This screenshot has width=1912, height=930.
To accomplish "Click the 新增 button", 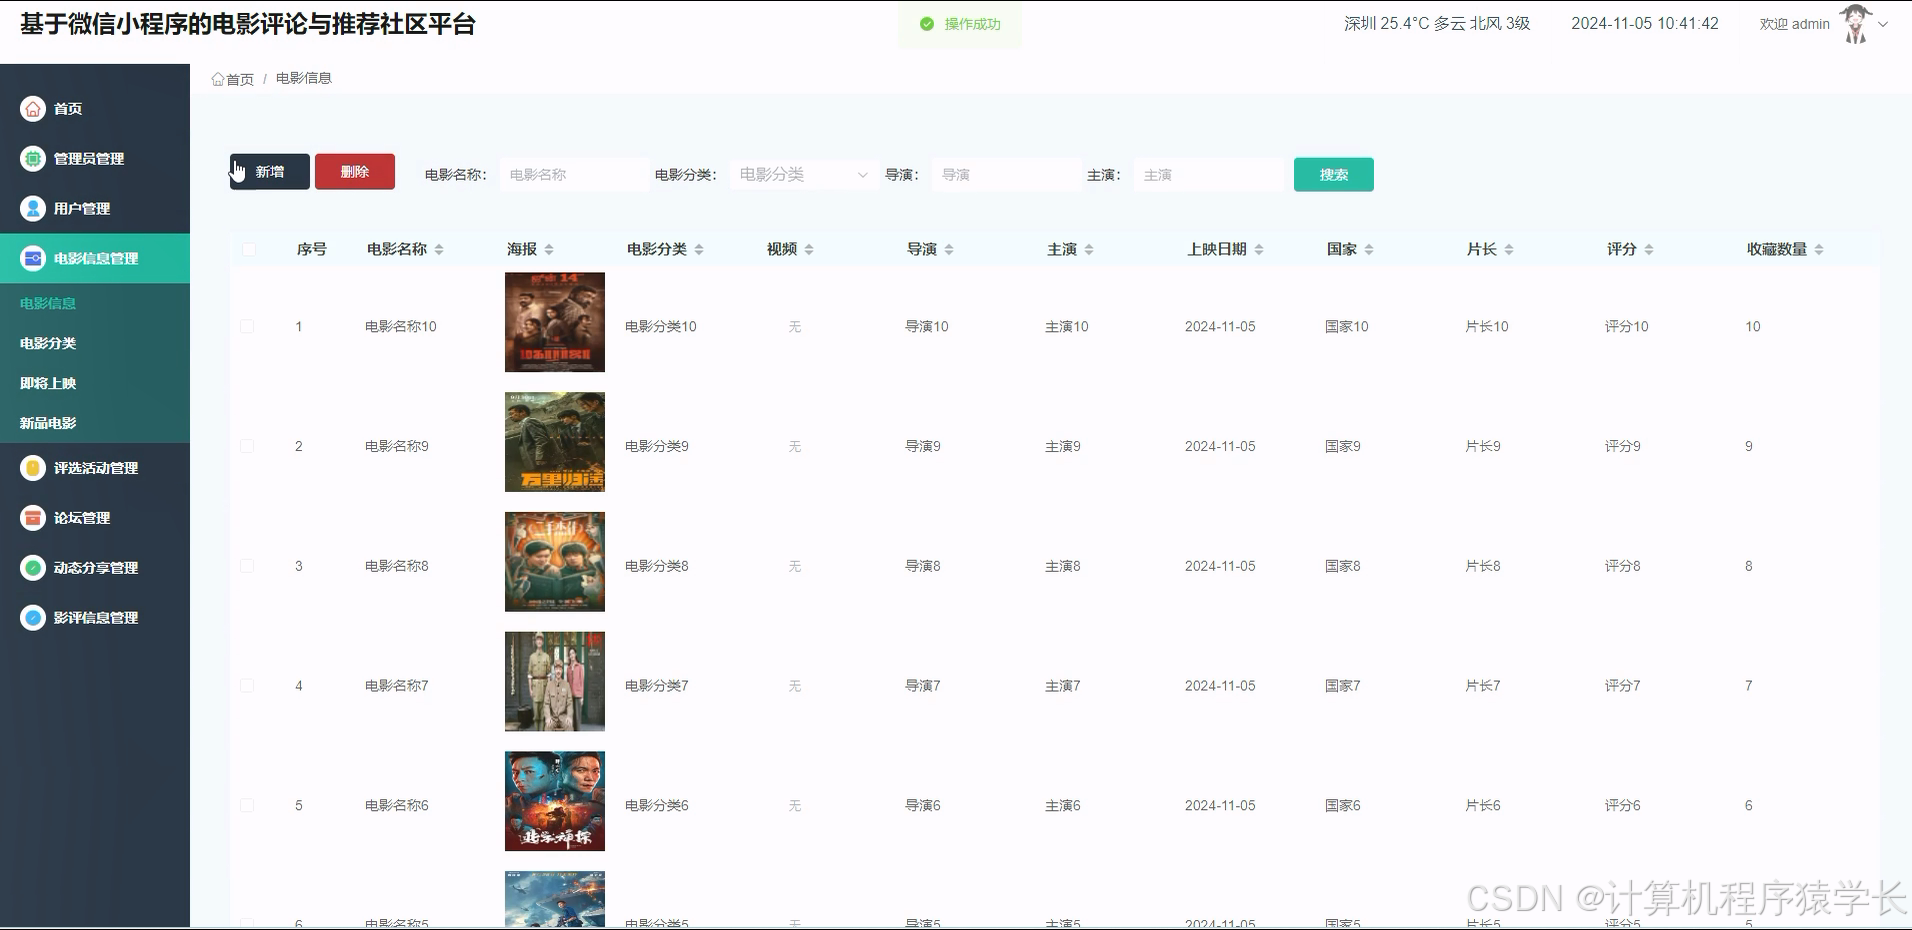I will pyautogui.click(x=270, y=172).
